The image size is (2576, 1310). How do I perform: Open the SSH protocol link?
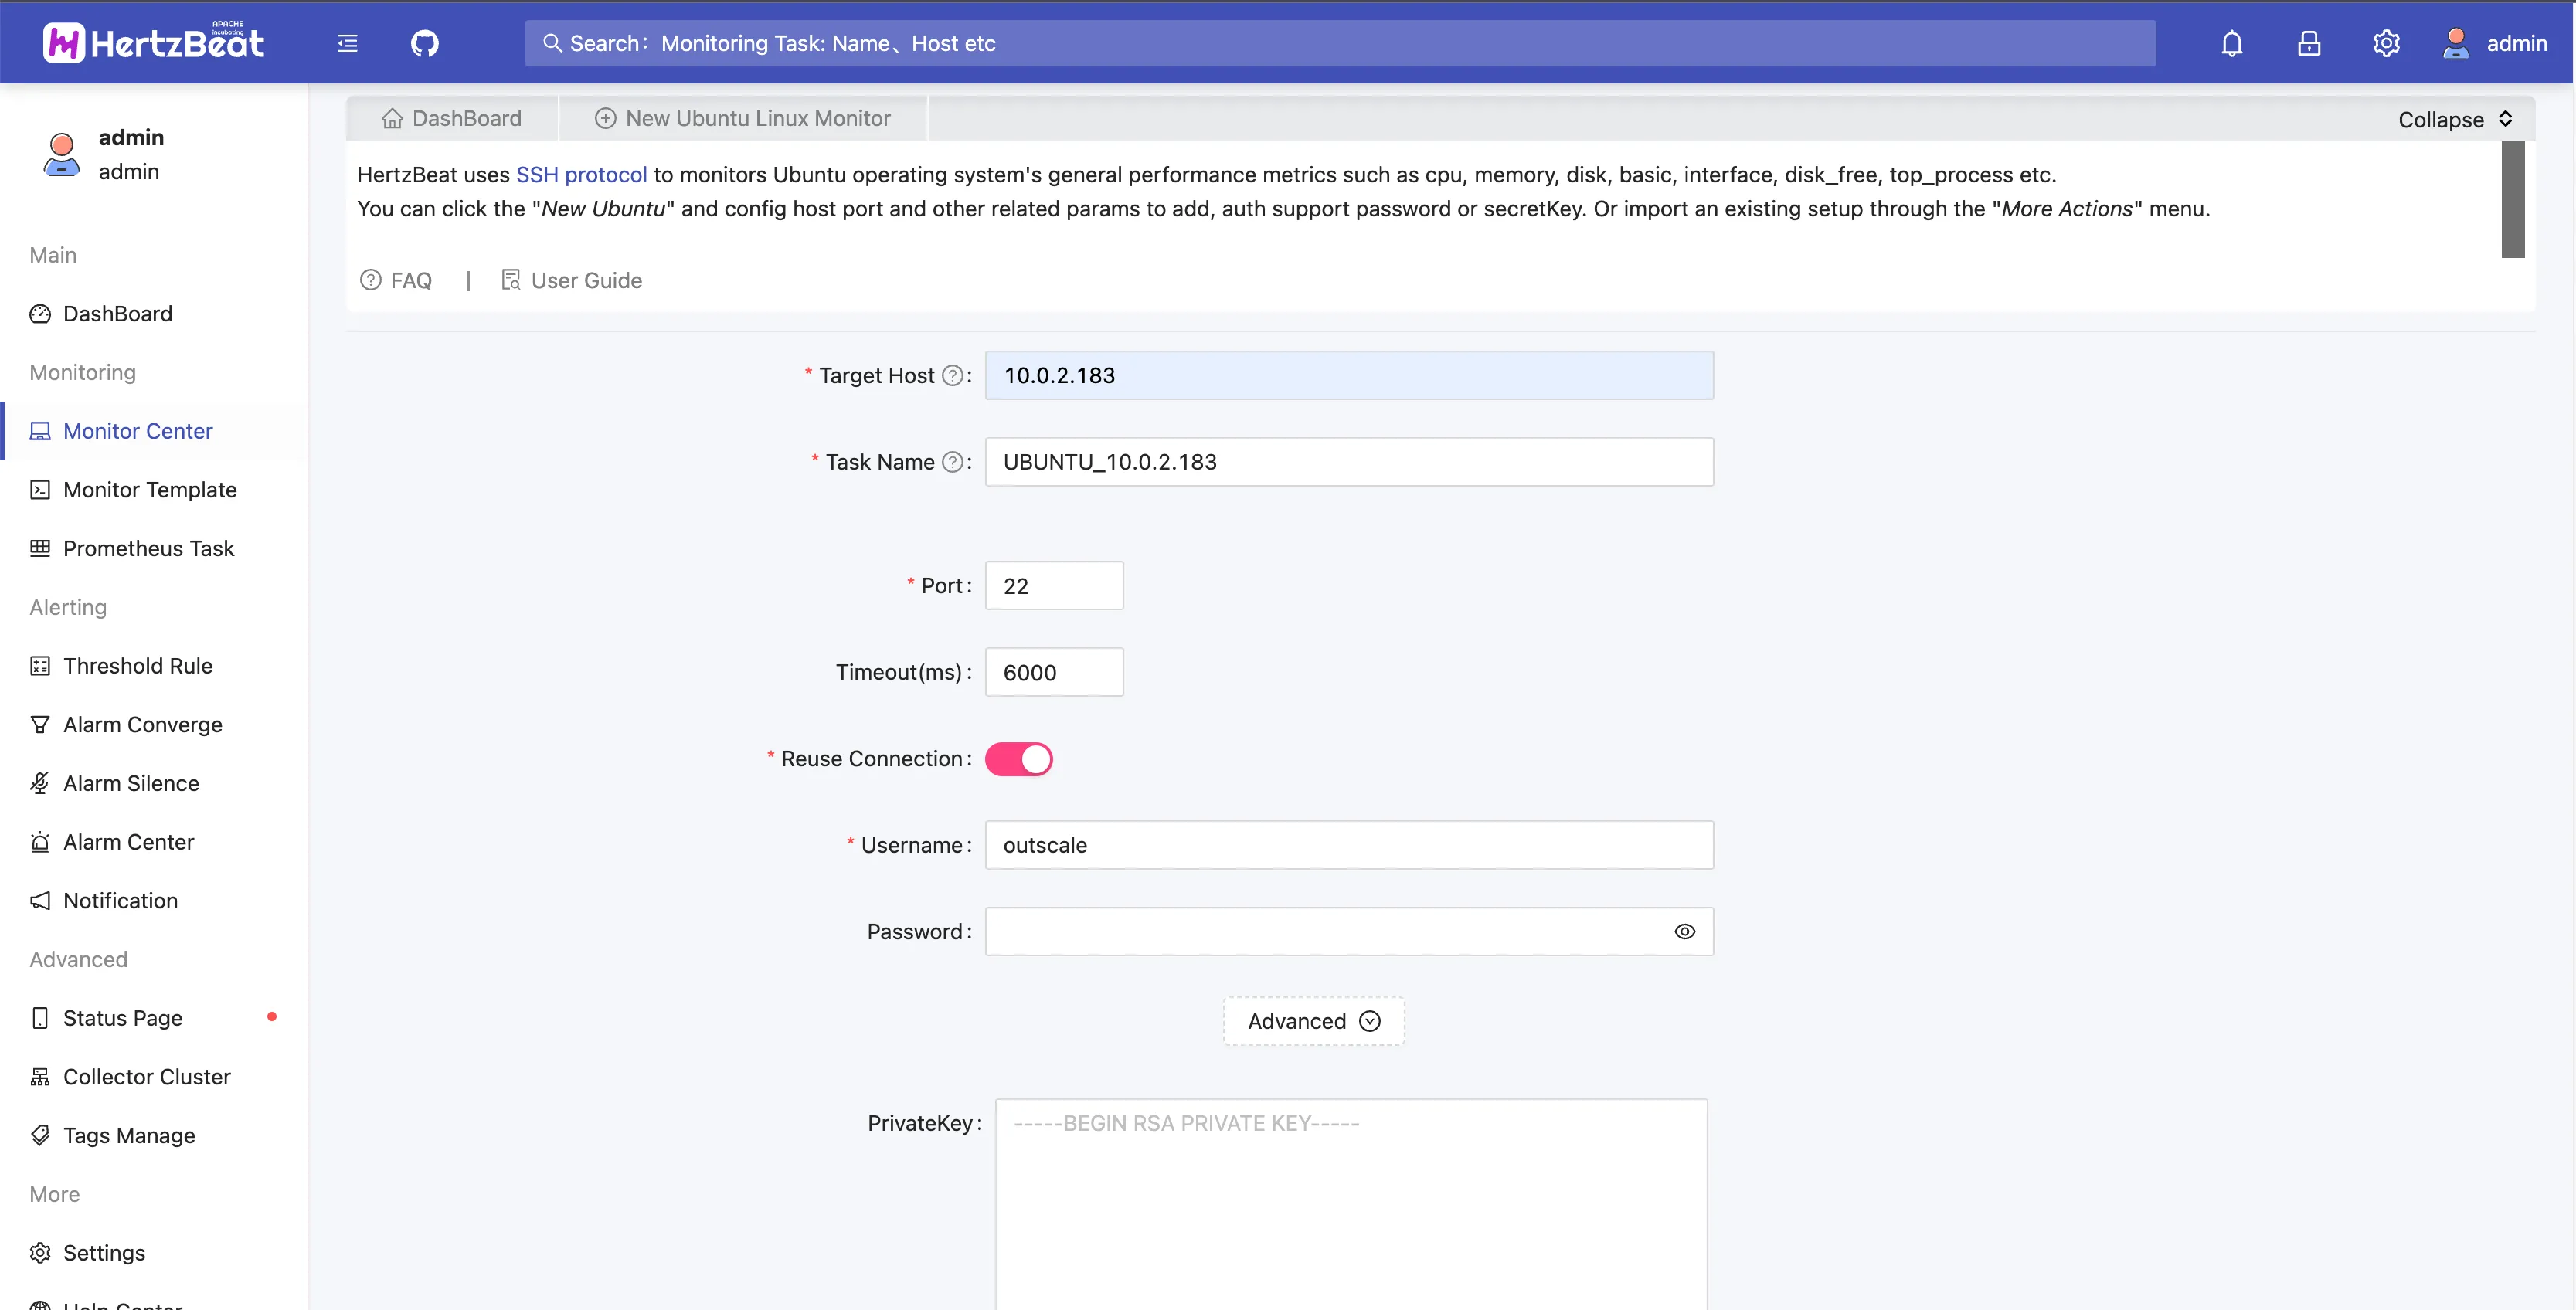[x=581, y=175]
